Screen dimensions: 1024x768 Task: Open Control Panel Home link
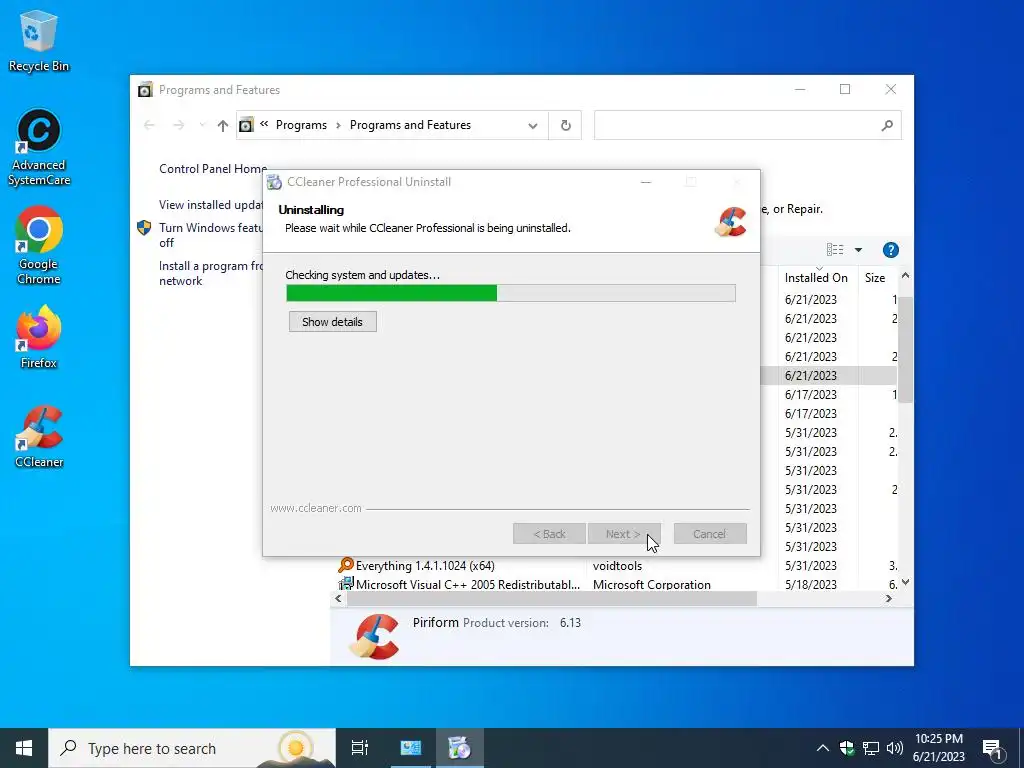coord(212,168)
